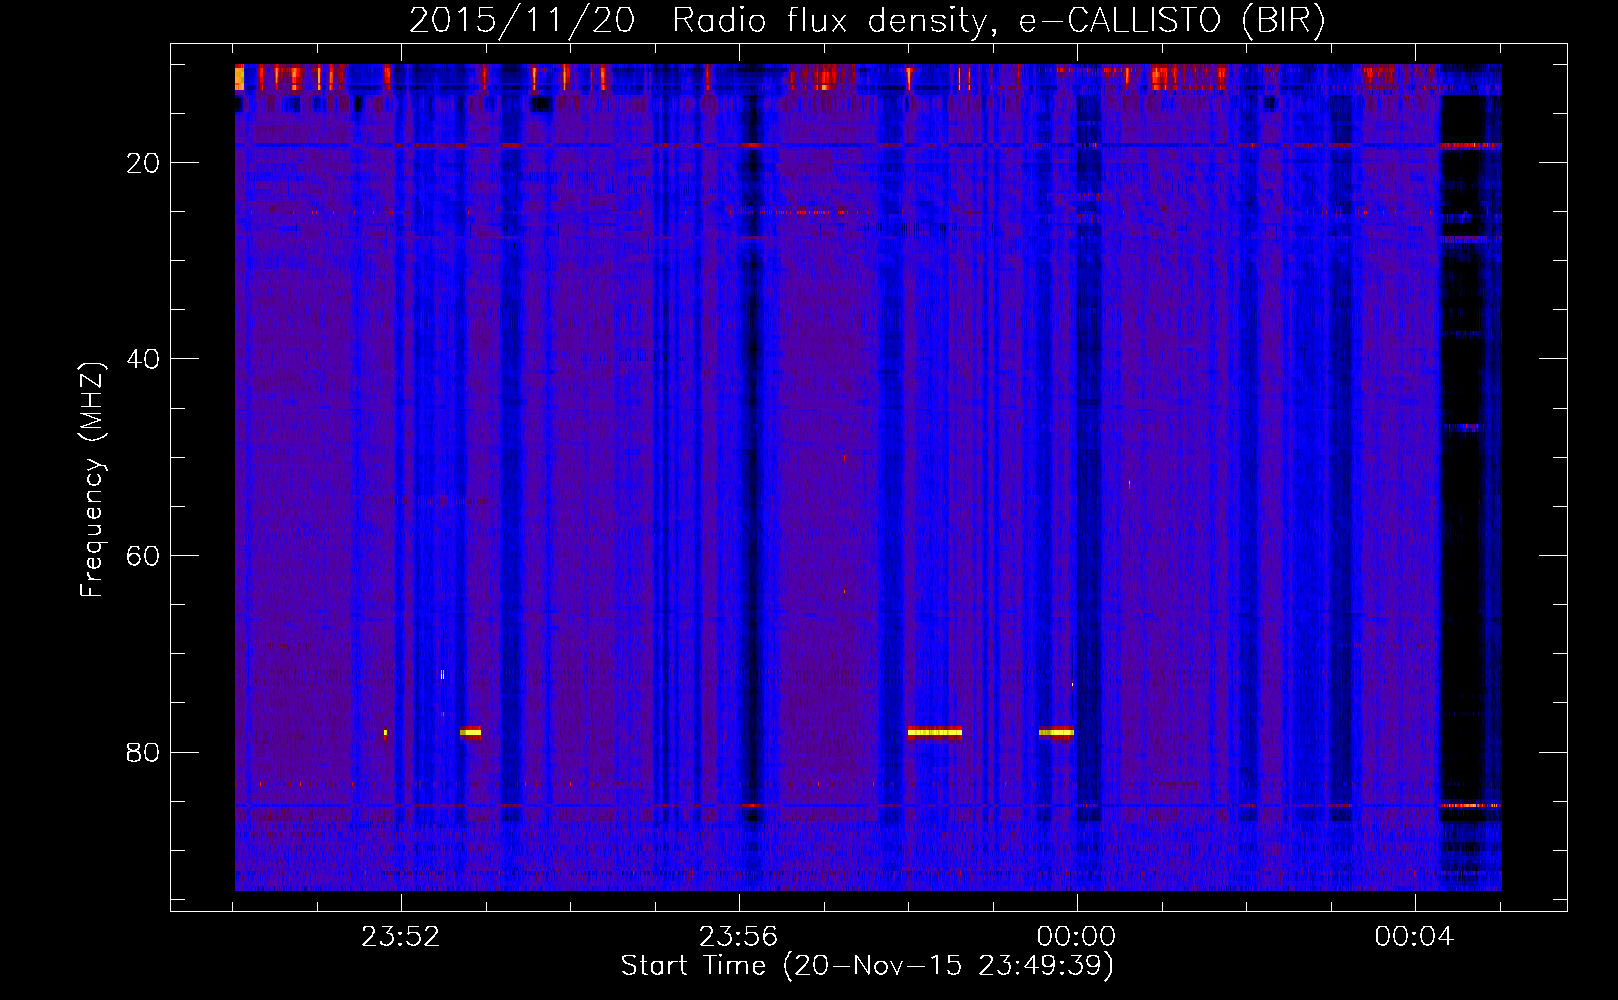1618x1000 pixels.
Task: Click the 40 frequency tick label
Action: 144,359
